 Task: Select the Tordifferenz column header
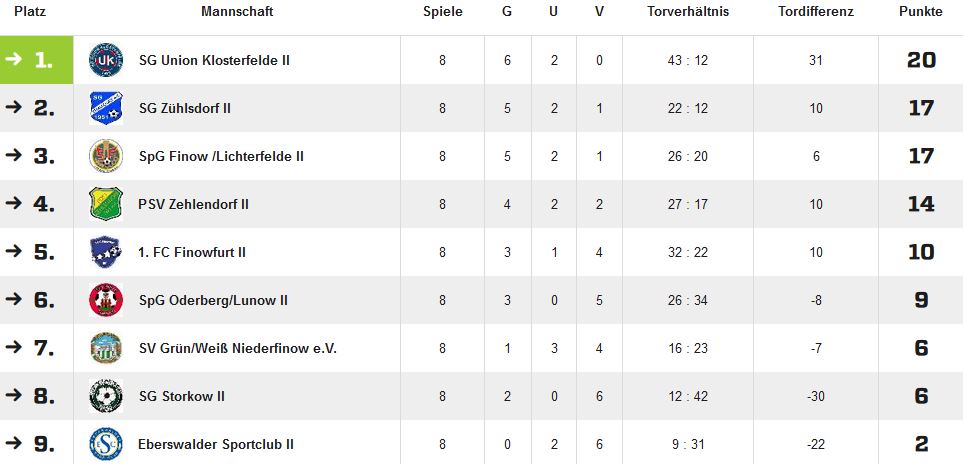pos(816,12)
